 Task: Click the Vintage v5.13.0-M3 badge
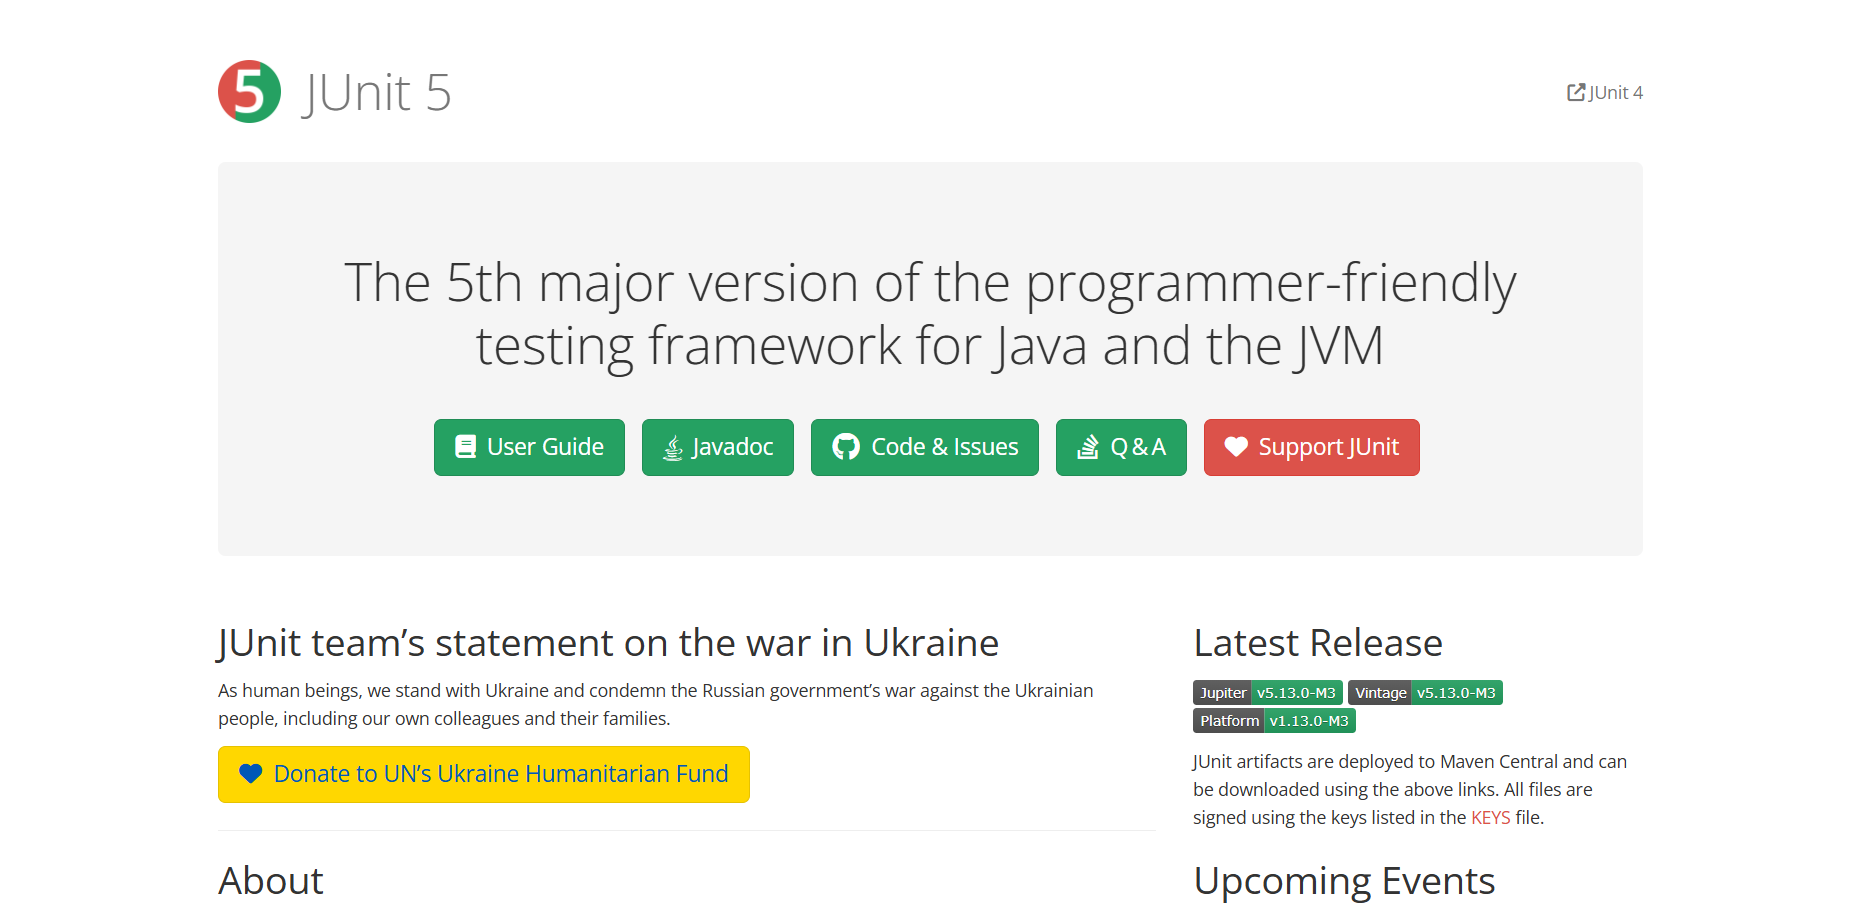[x=1425, y=693]
